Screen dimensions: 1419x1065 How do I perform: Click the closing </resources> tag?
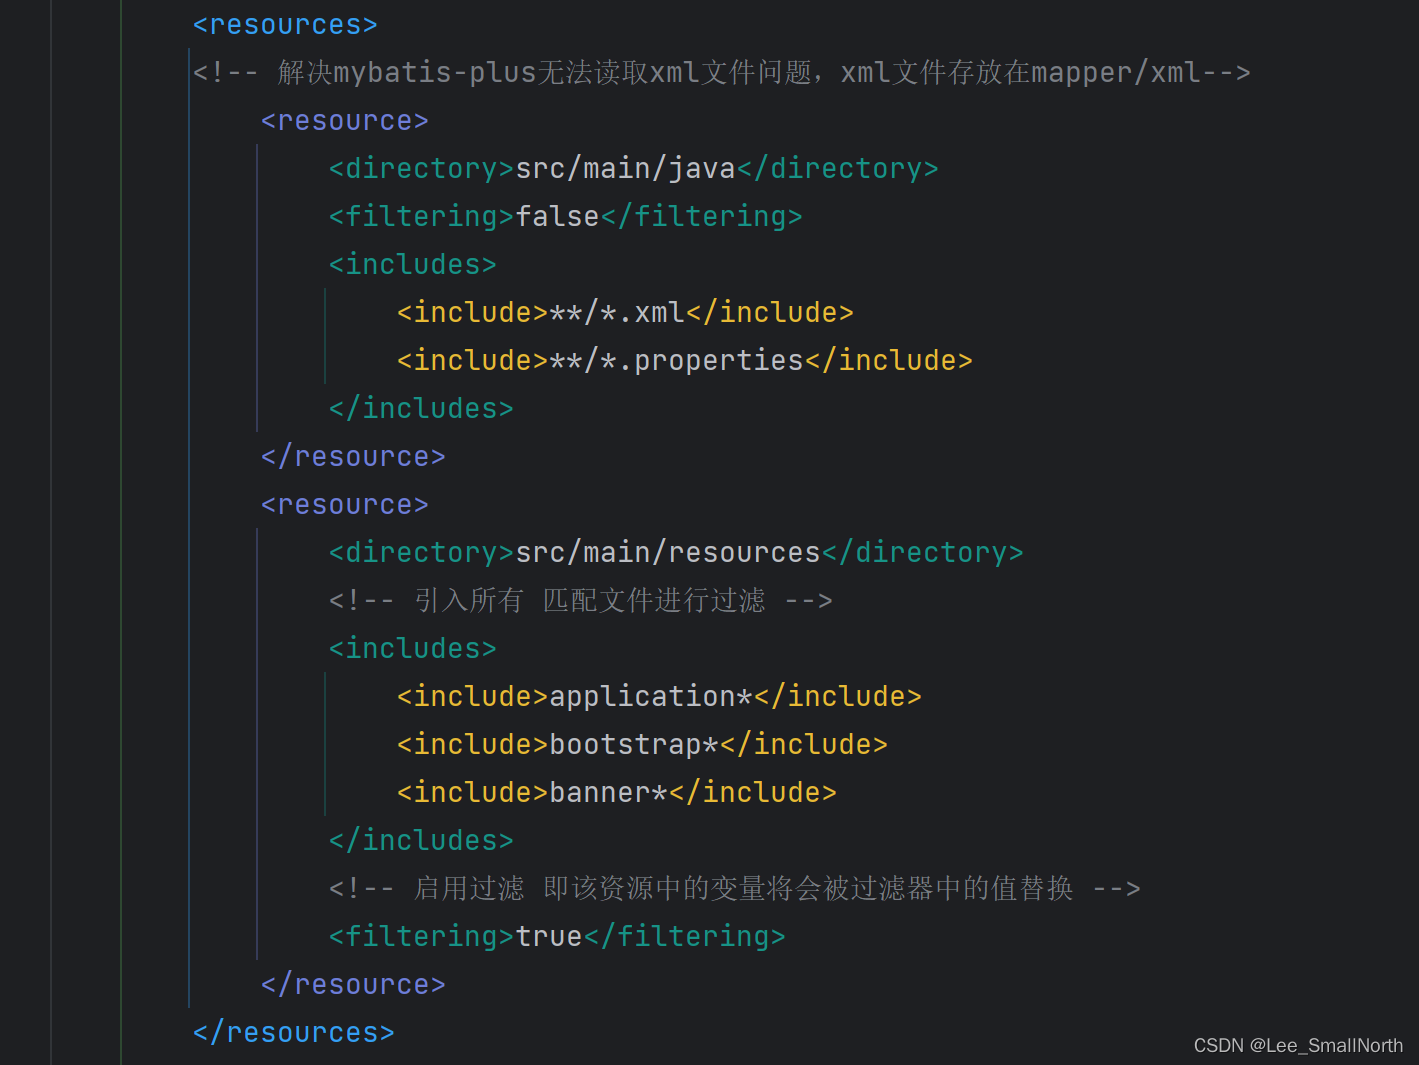pos(293,1033)
